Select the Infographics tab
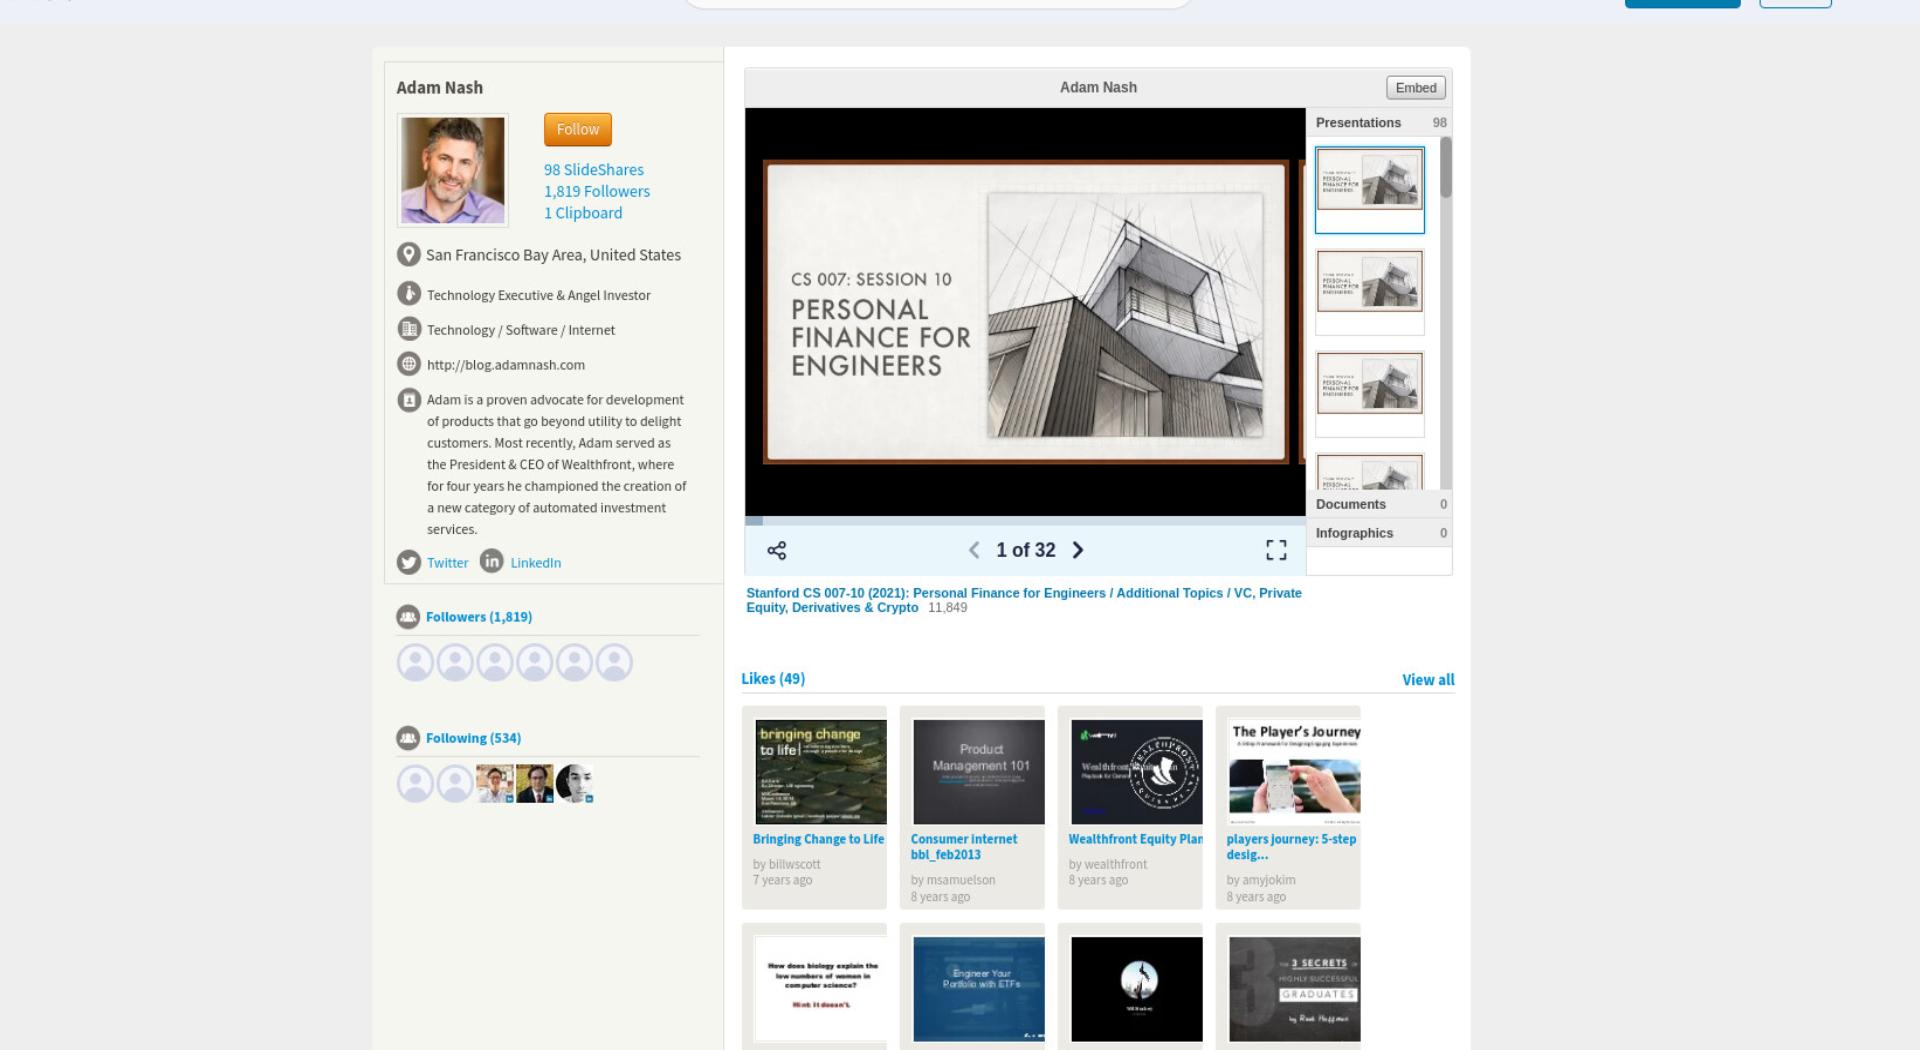Screen dimensions: 1920x1050 coord(1379,533)
